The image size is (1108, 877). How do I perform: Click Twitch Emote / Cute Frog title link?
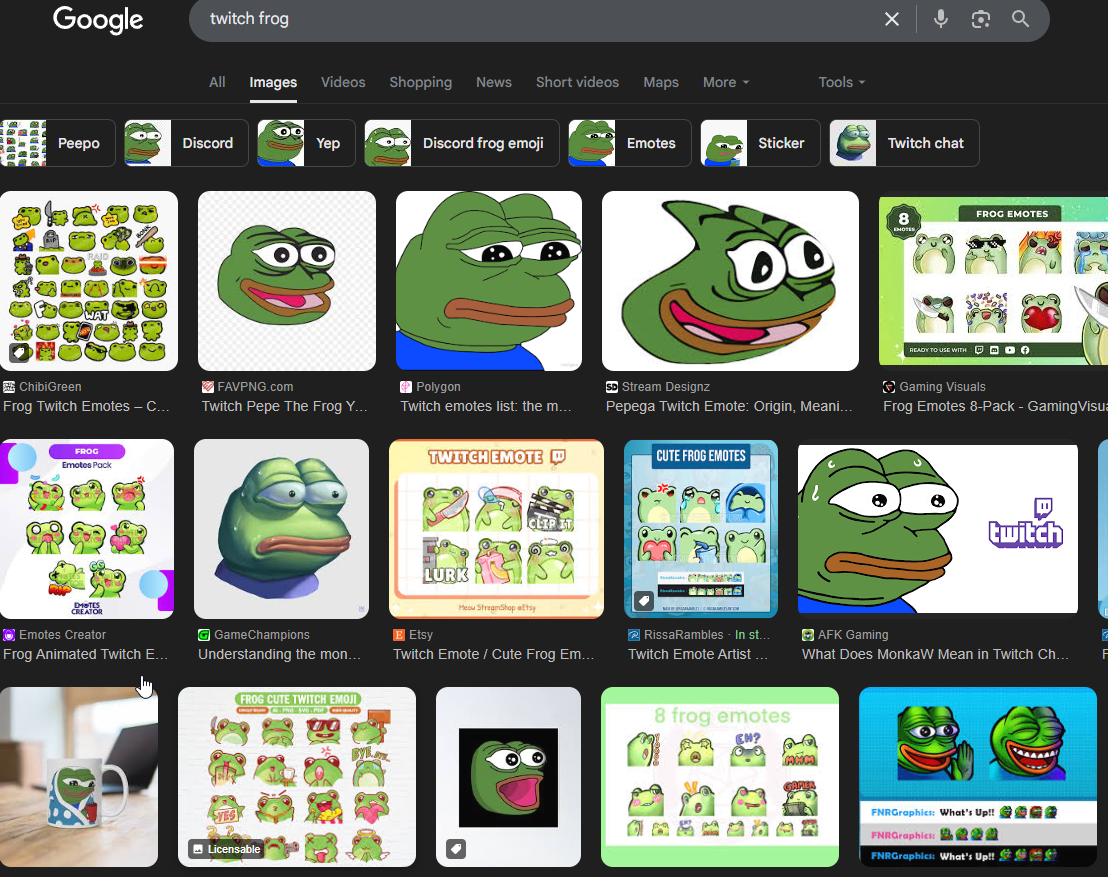coord(493,654)
